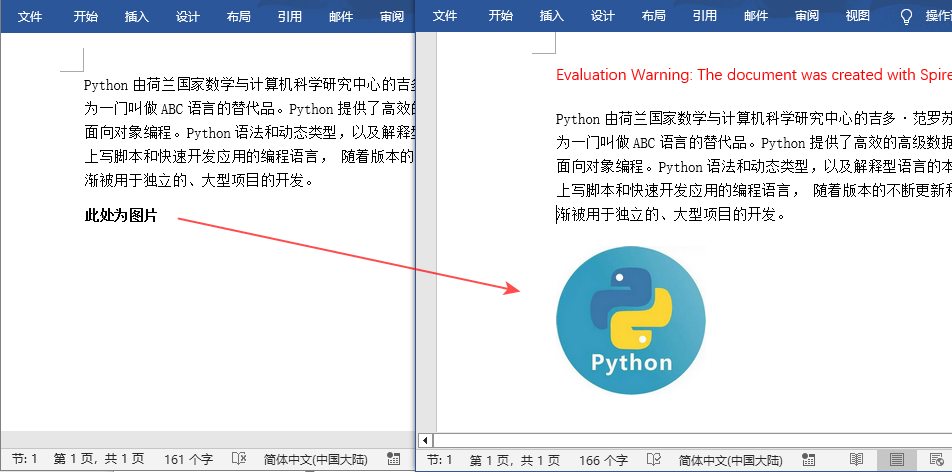Click the proofing check icon in the left status bar

pos(239,459)
